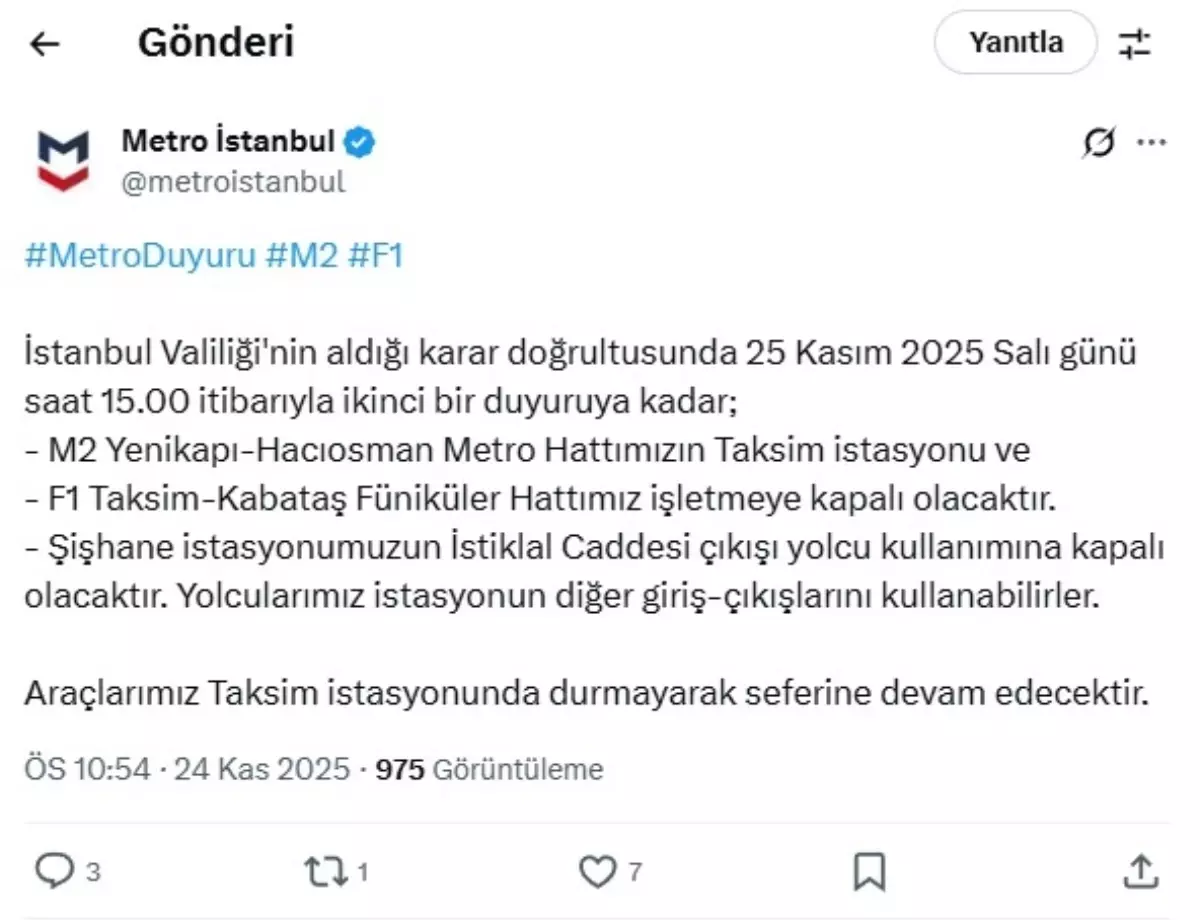Image resolution: width=1200 pixels, height=920 pixels.
Task: Toggle like off by clicking the heart
Action: click(600, 871)
